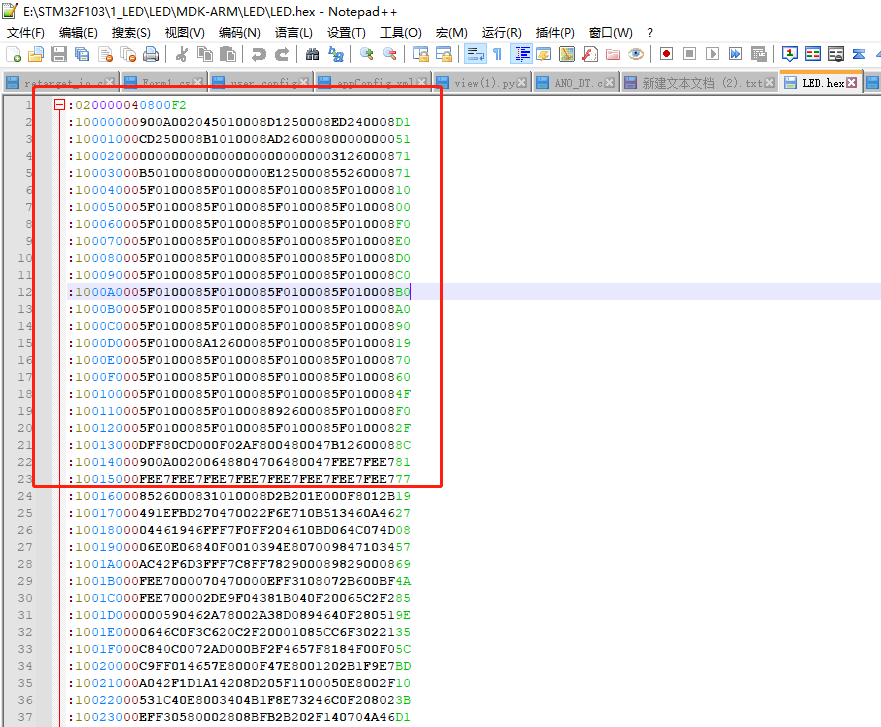
Task: Close all documents via toolbar icon
Action: pyautogui.click(x=128, y=54)
